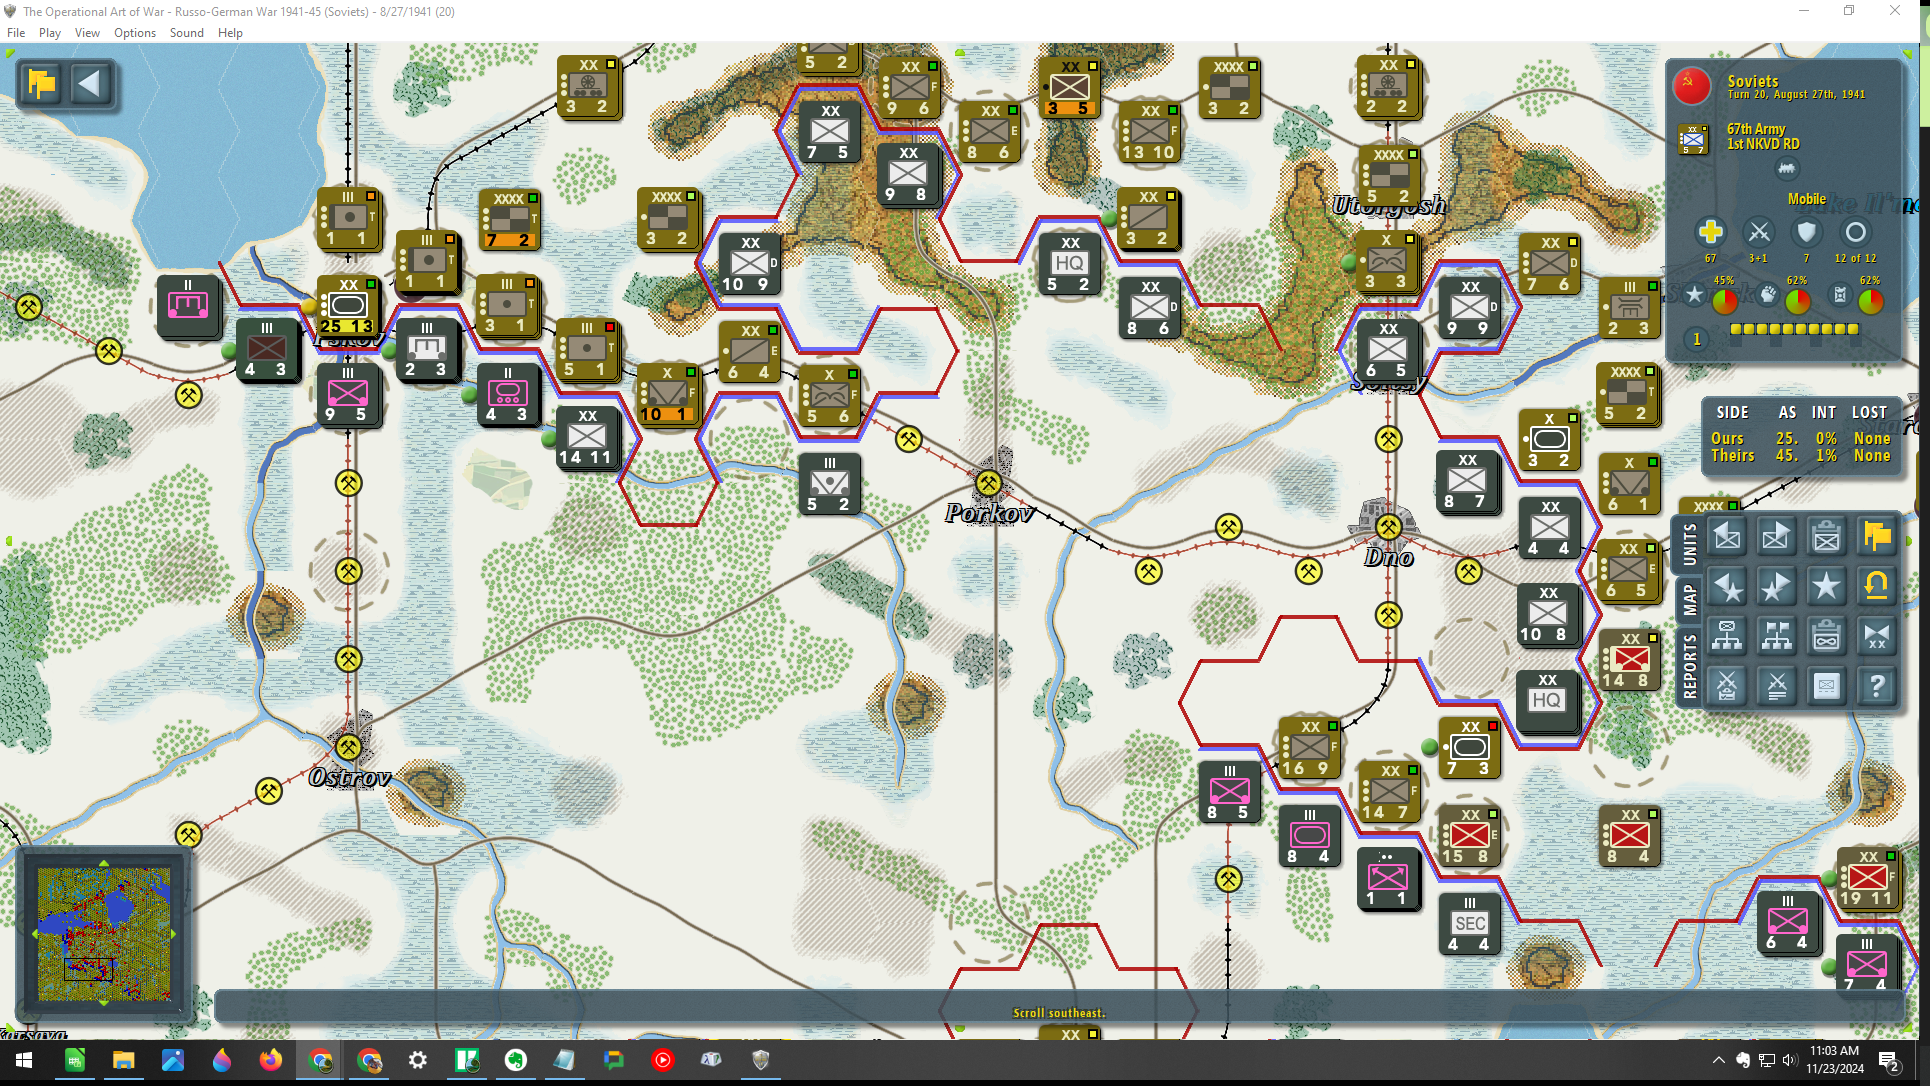Screen dimensions: 1930x1086
Task: Click next formation star-arrow icon
Action: click(x=1777, y=587)
